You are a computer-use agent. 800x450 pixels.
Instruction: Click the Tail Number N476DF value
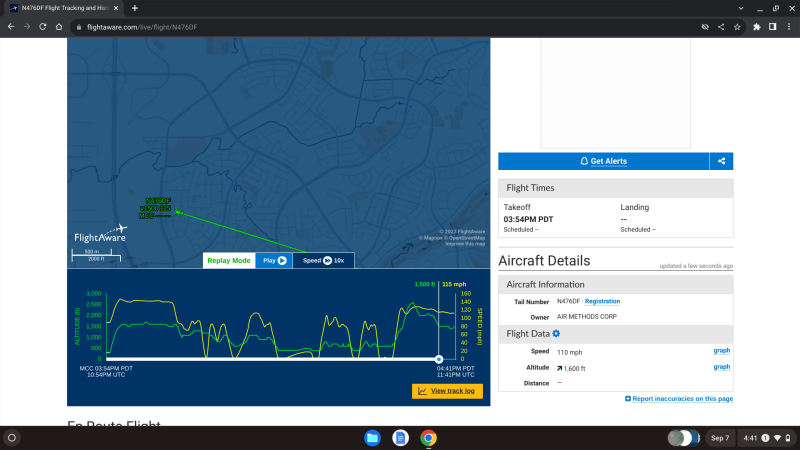click(568, 302)
